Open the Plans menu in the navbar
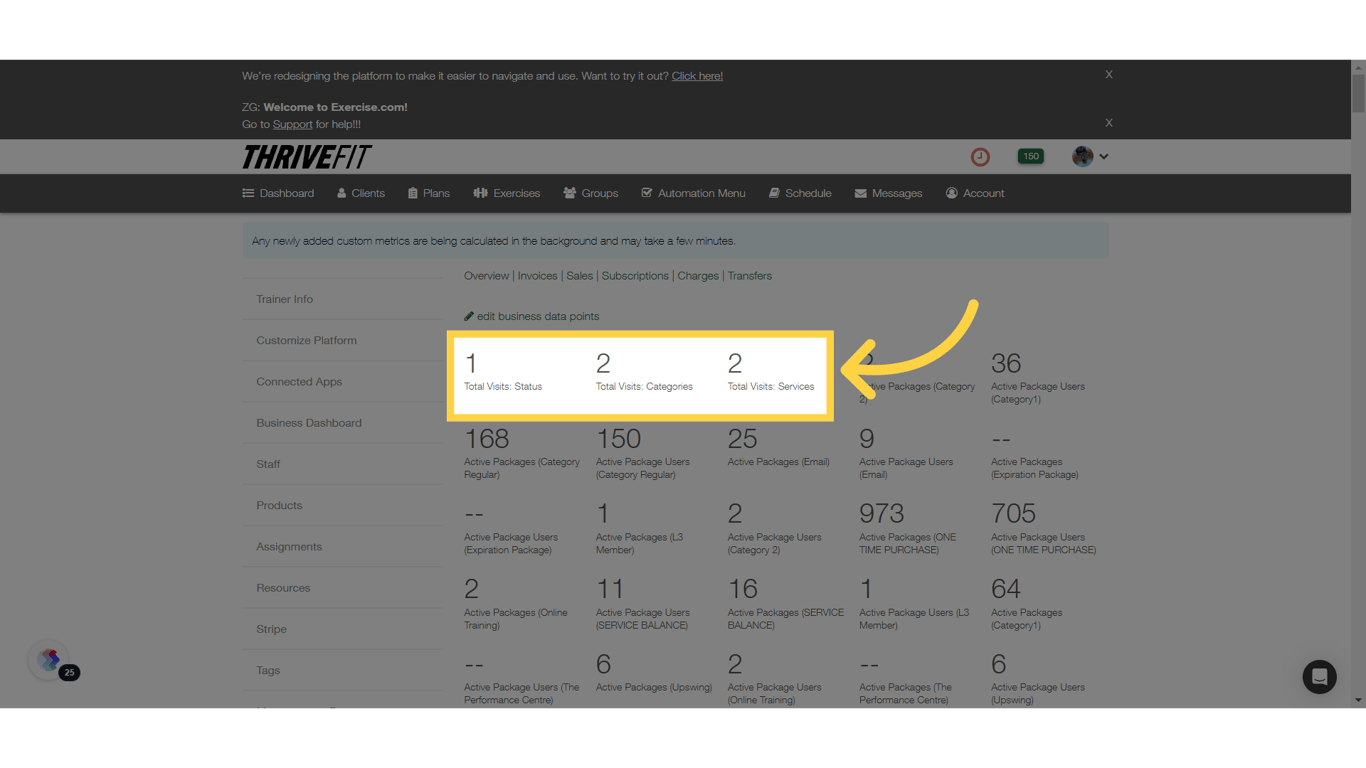The width and height of the screenshot is (1366, 768). [428, 193]
